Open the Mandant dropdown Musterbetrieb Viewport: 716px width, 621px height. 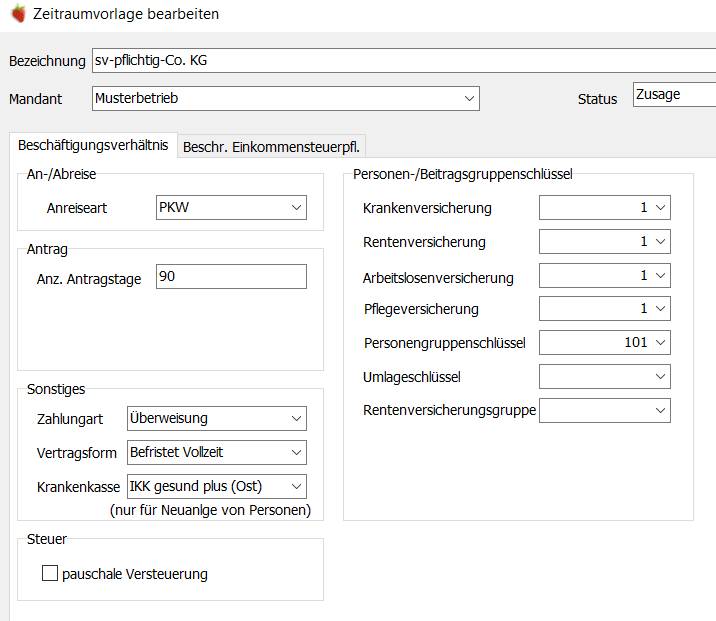coord(286,98)
